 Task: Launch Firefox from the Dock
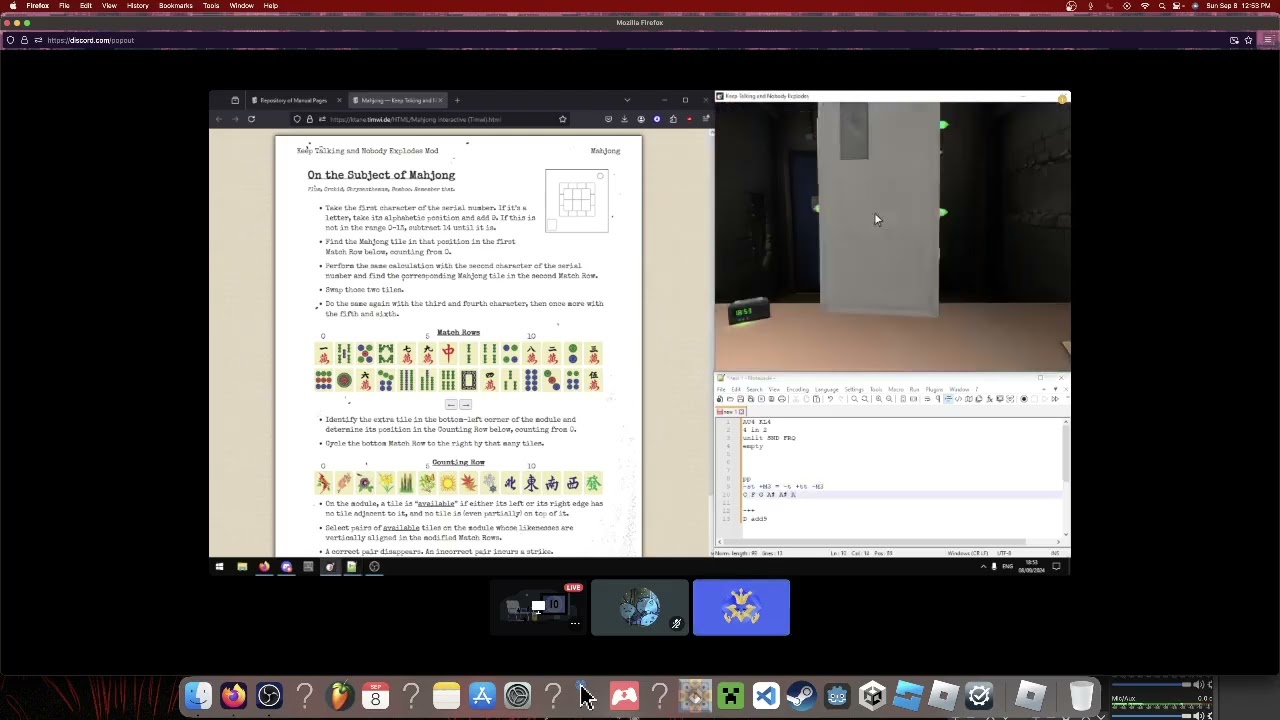pyautogui.click(x=233, y=695)
